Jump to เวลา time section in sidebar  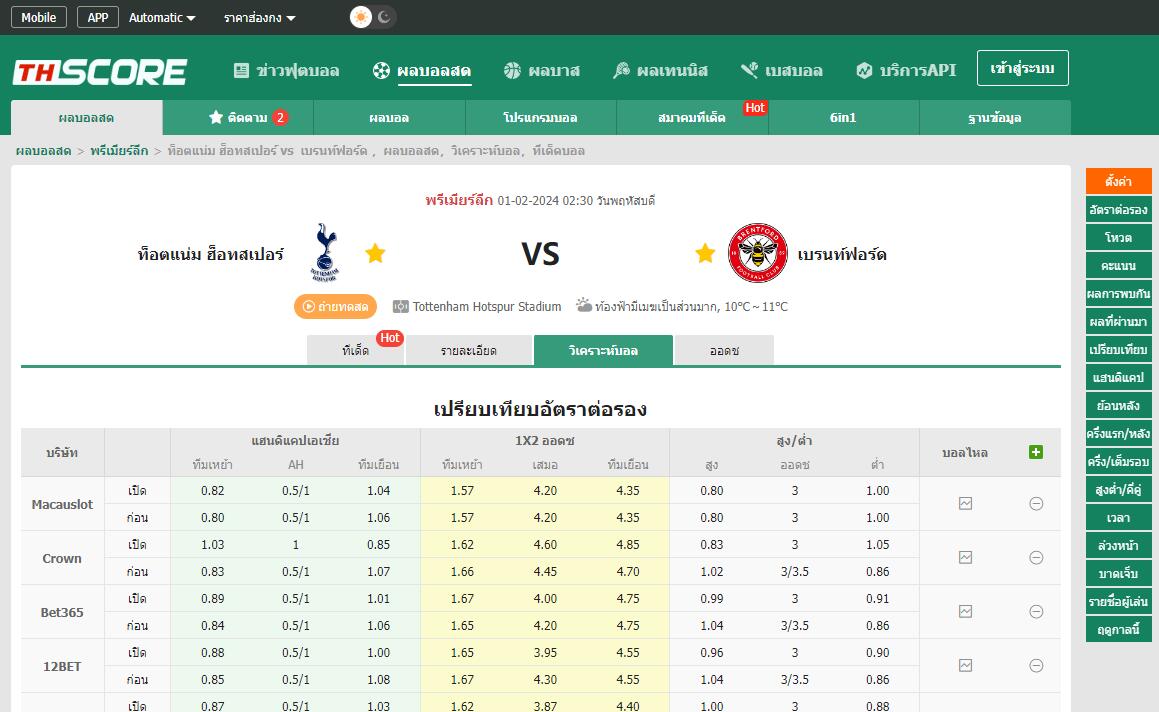click(1118, 518)
